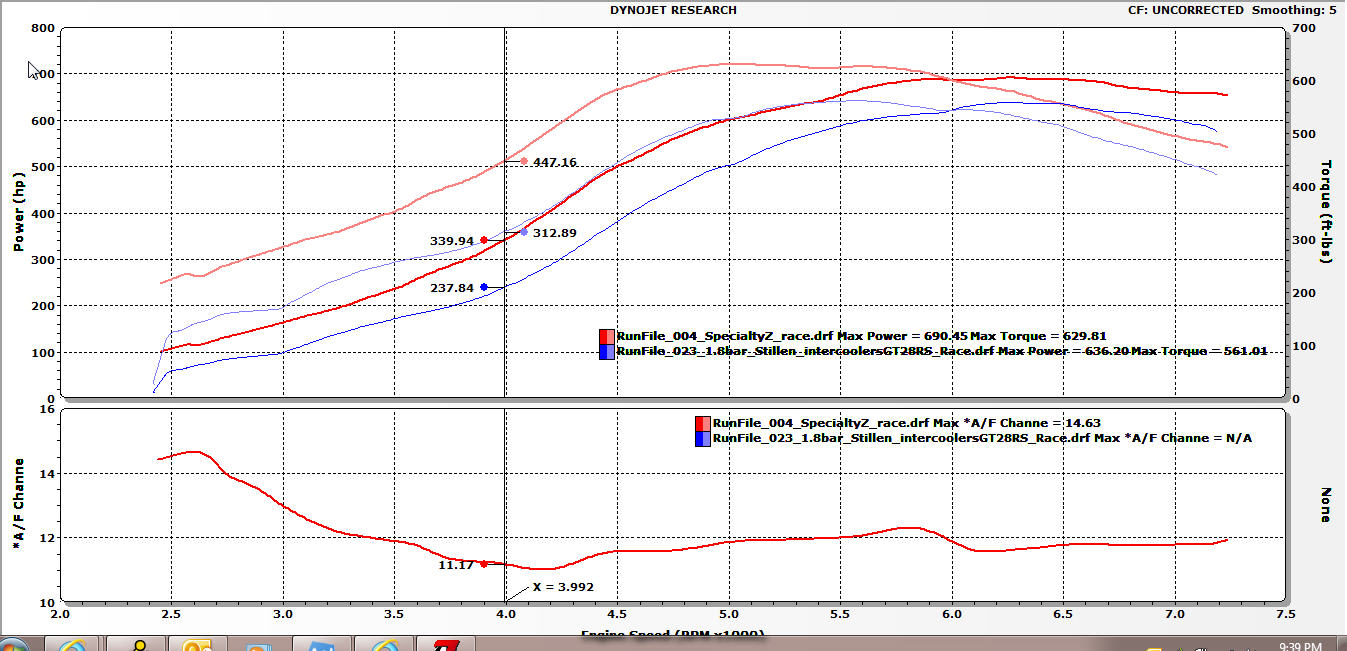The image size is (1347, 651).
Task: Select the 237.84 blue data point
Action: pos(484,287)
